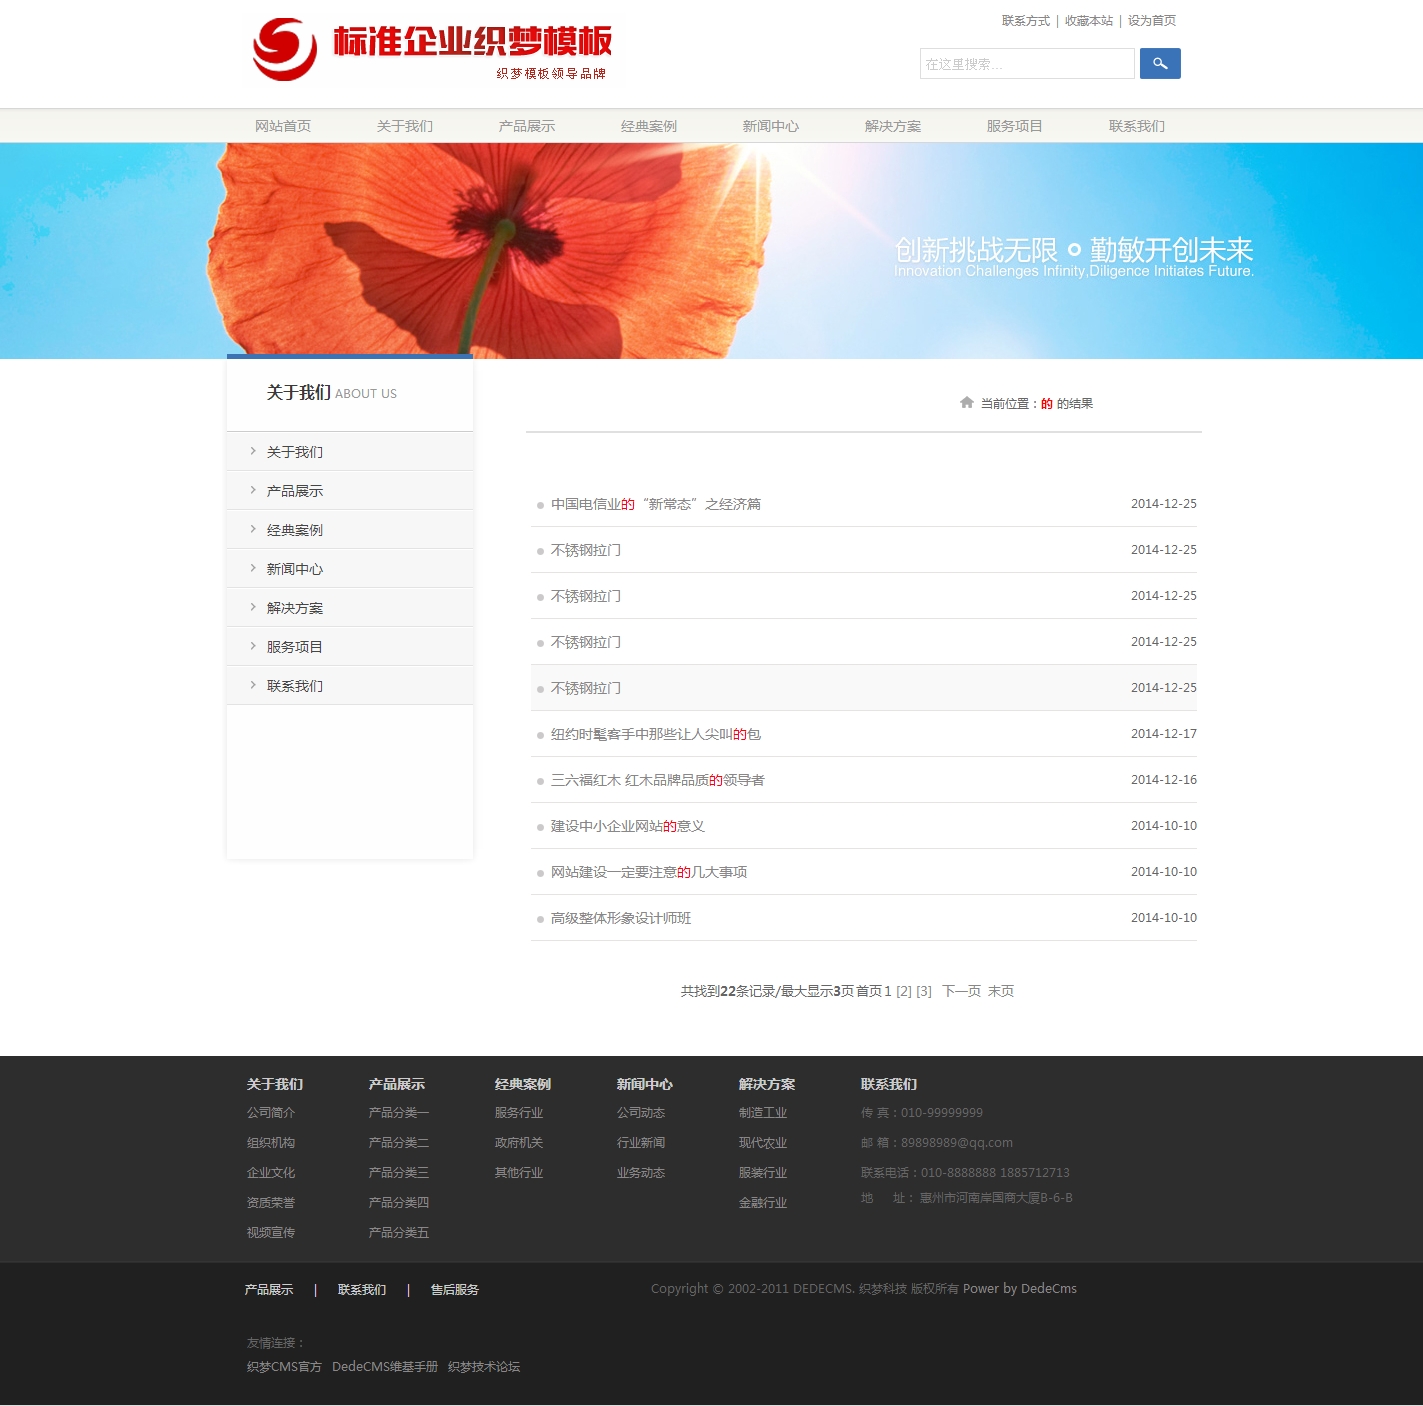This screenshot has width=1423, height=1406.
Task: Click the blue magnifier search button
Action: (1160, 64)
